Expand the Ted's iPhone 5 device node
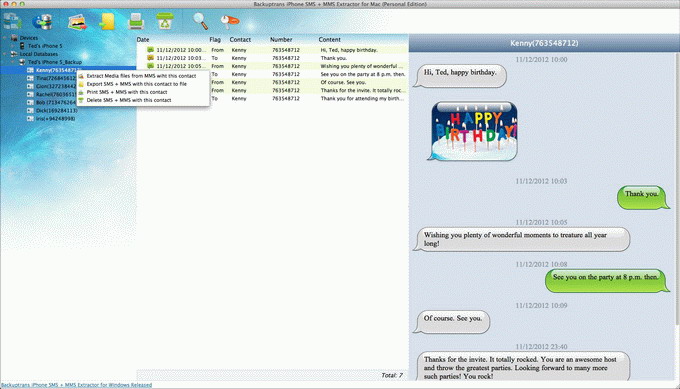680x389 pixels. tap(13, 46)
